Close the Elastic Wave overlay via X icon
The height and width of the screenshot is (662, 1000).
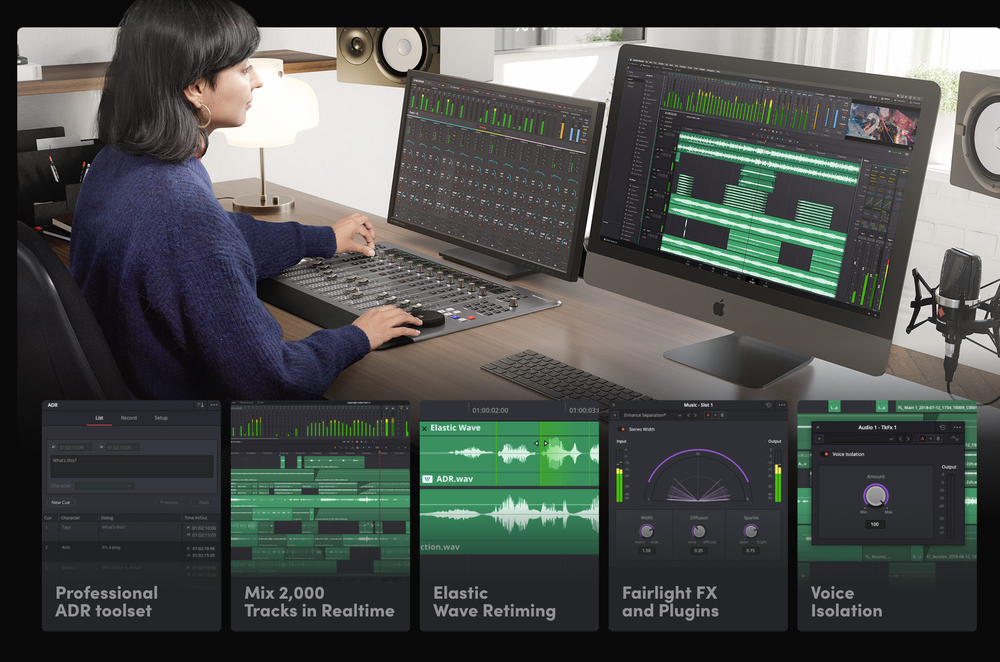tap(424, 428)
